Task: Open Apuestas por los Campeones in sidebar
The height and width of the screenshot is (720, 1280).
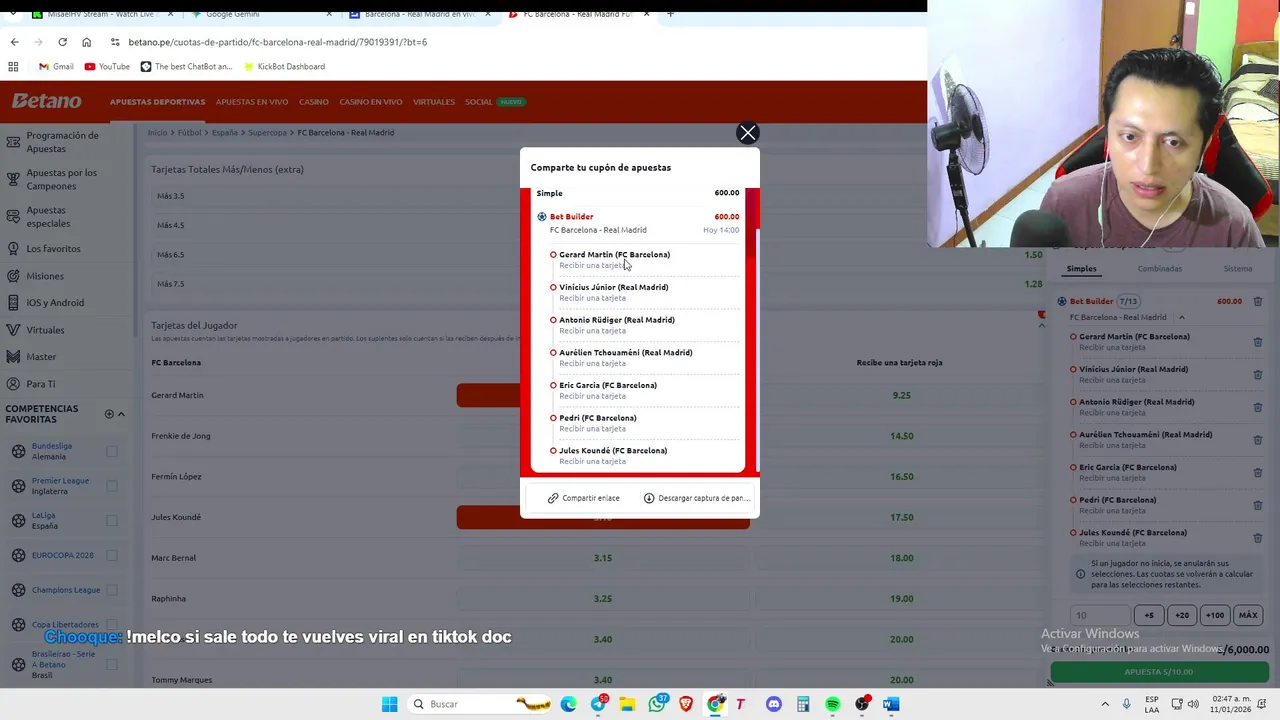Action: tap(62, 179)
